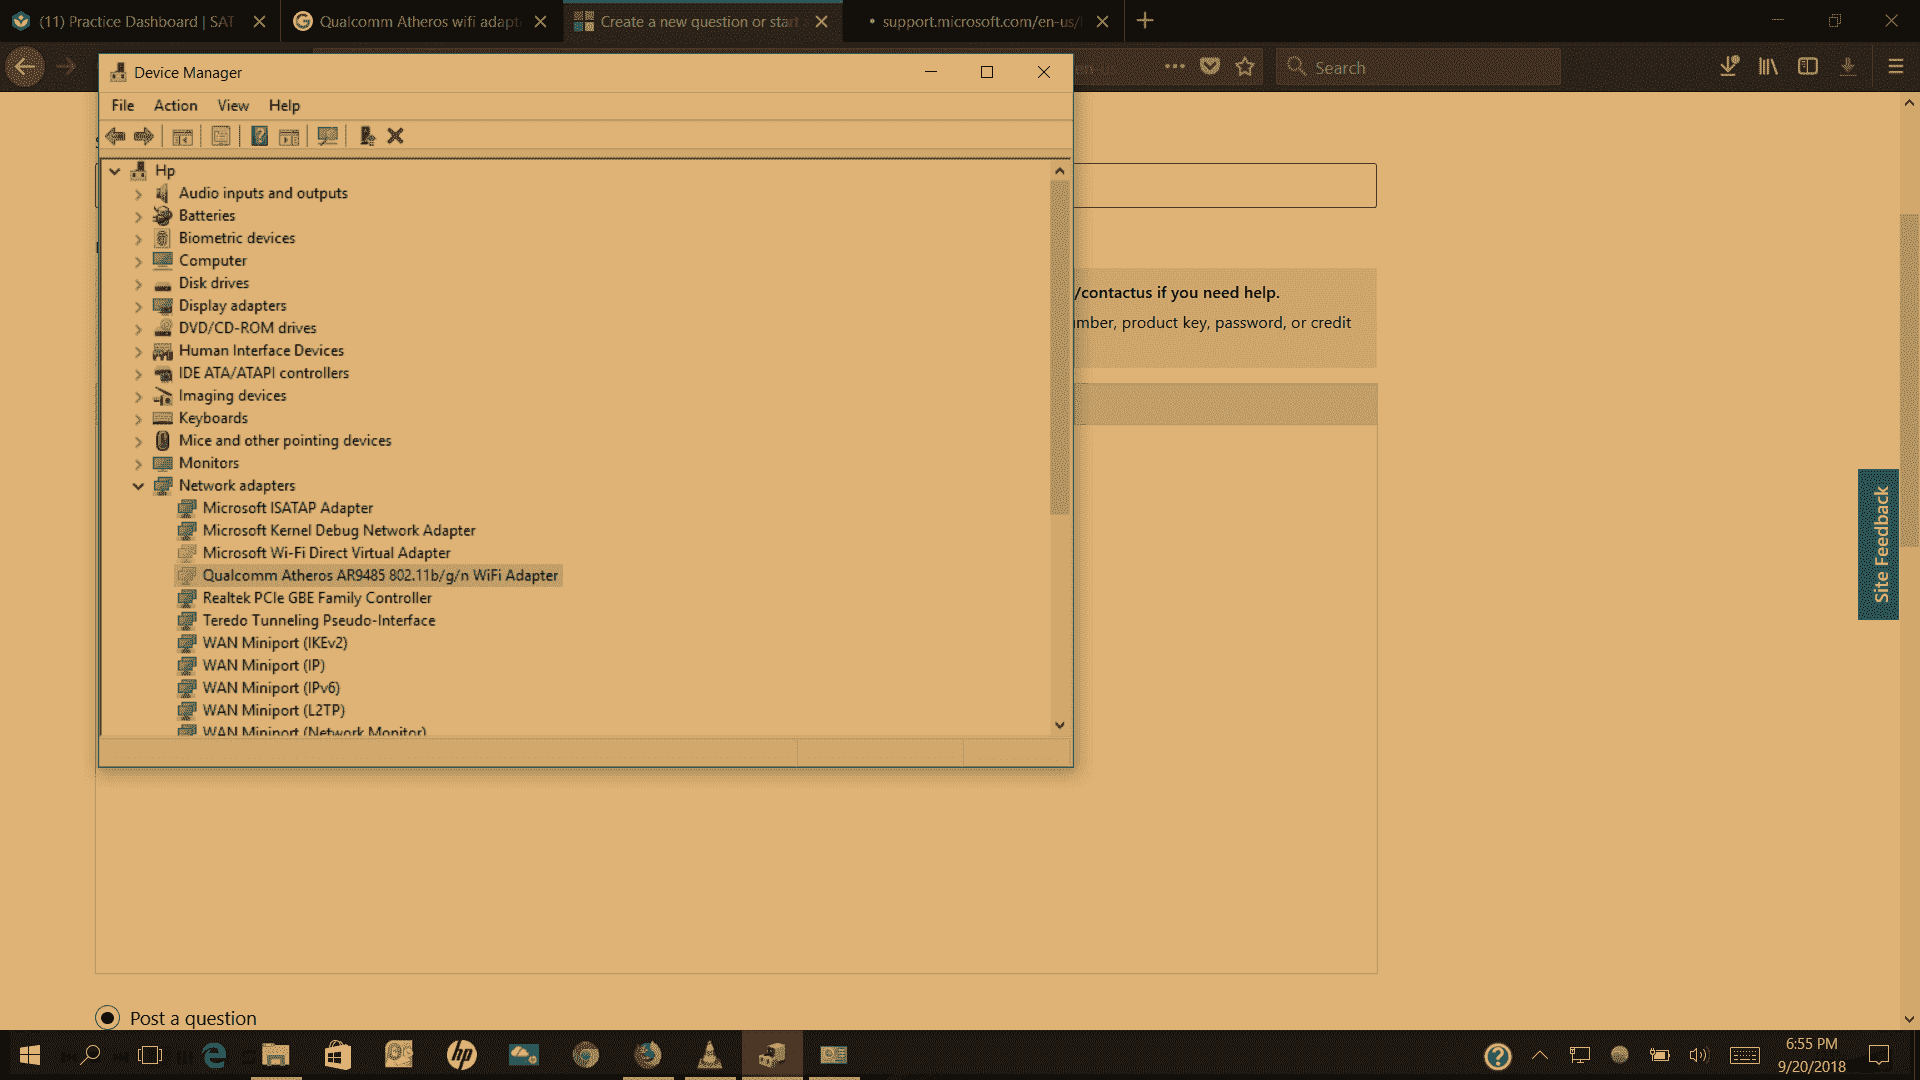This screenshot has height=1080, width=1920.
Task: Click Device Manager scrollbar down arrow
Action: tap(1060, 726)
